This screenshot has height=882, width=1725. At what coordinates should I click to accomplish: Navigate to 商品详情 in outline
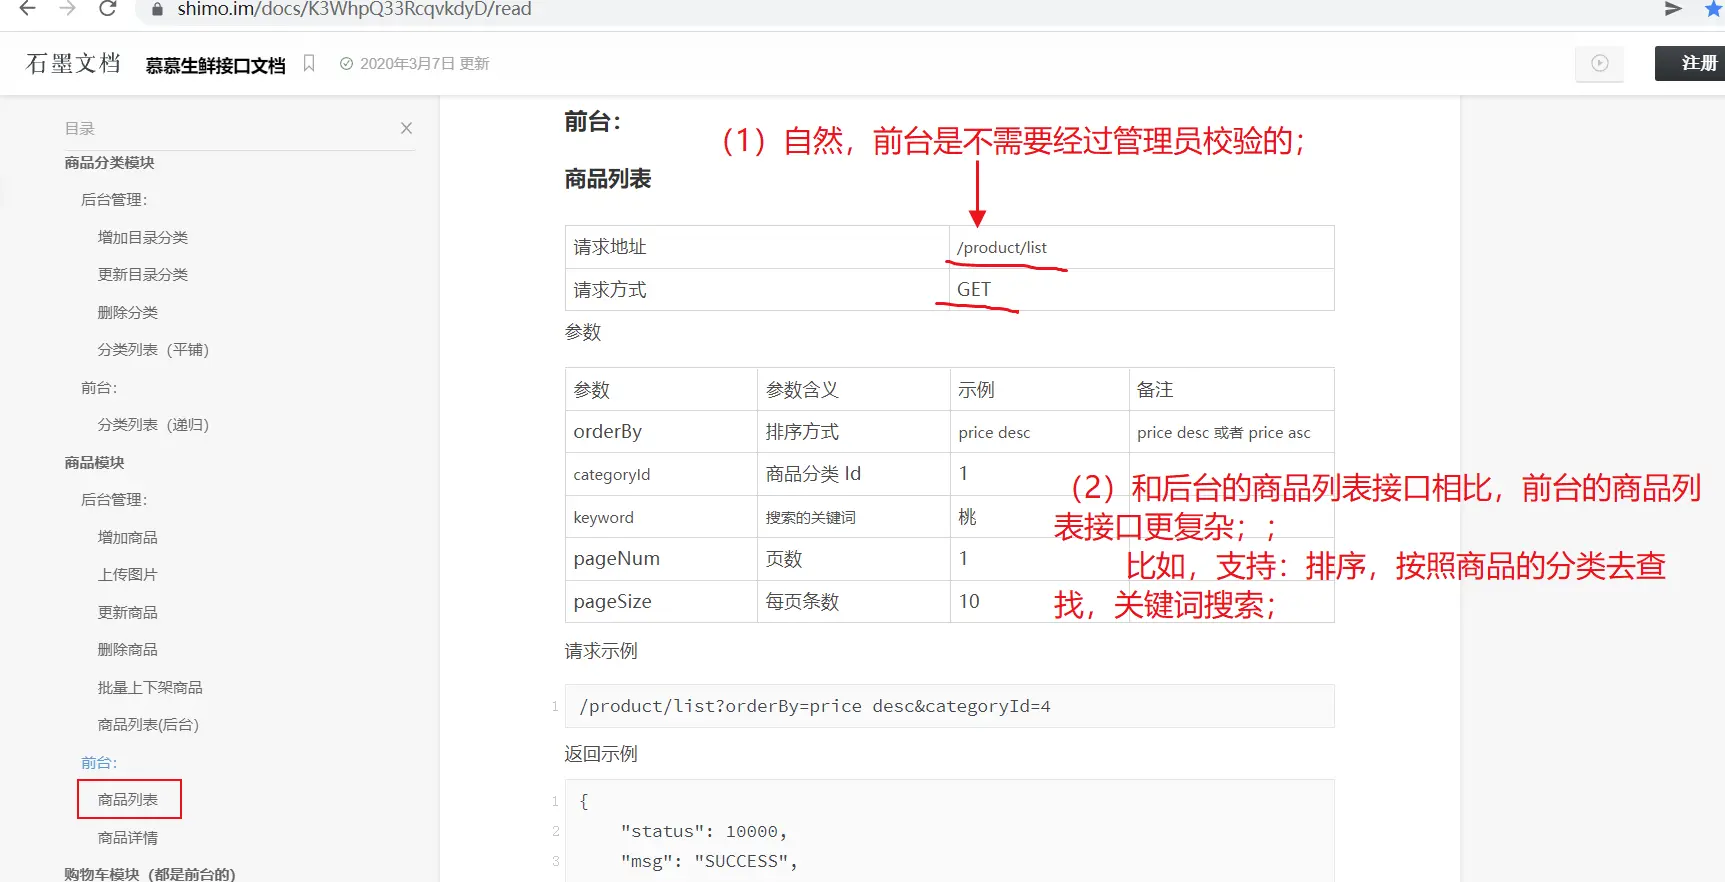pyautogui.click(x=127, y=838)
